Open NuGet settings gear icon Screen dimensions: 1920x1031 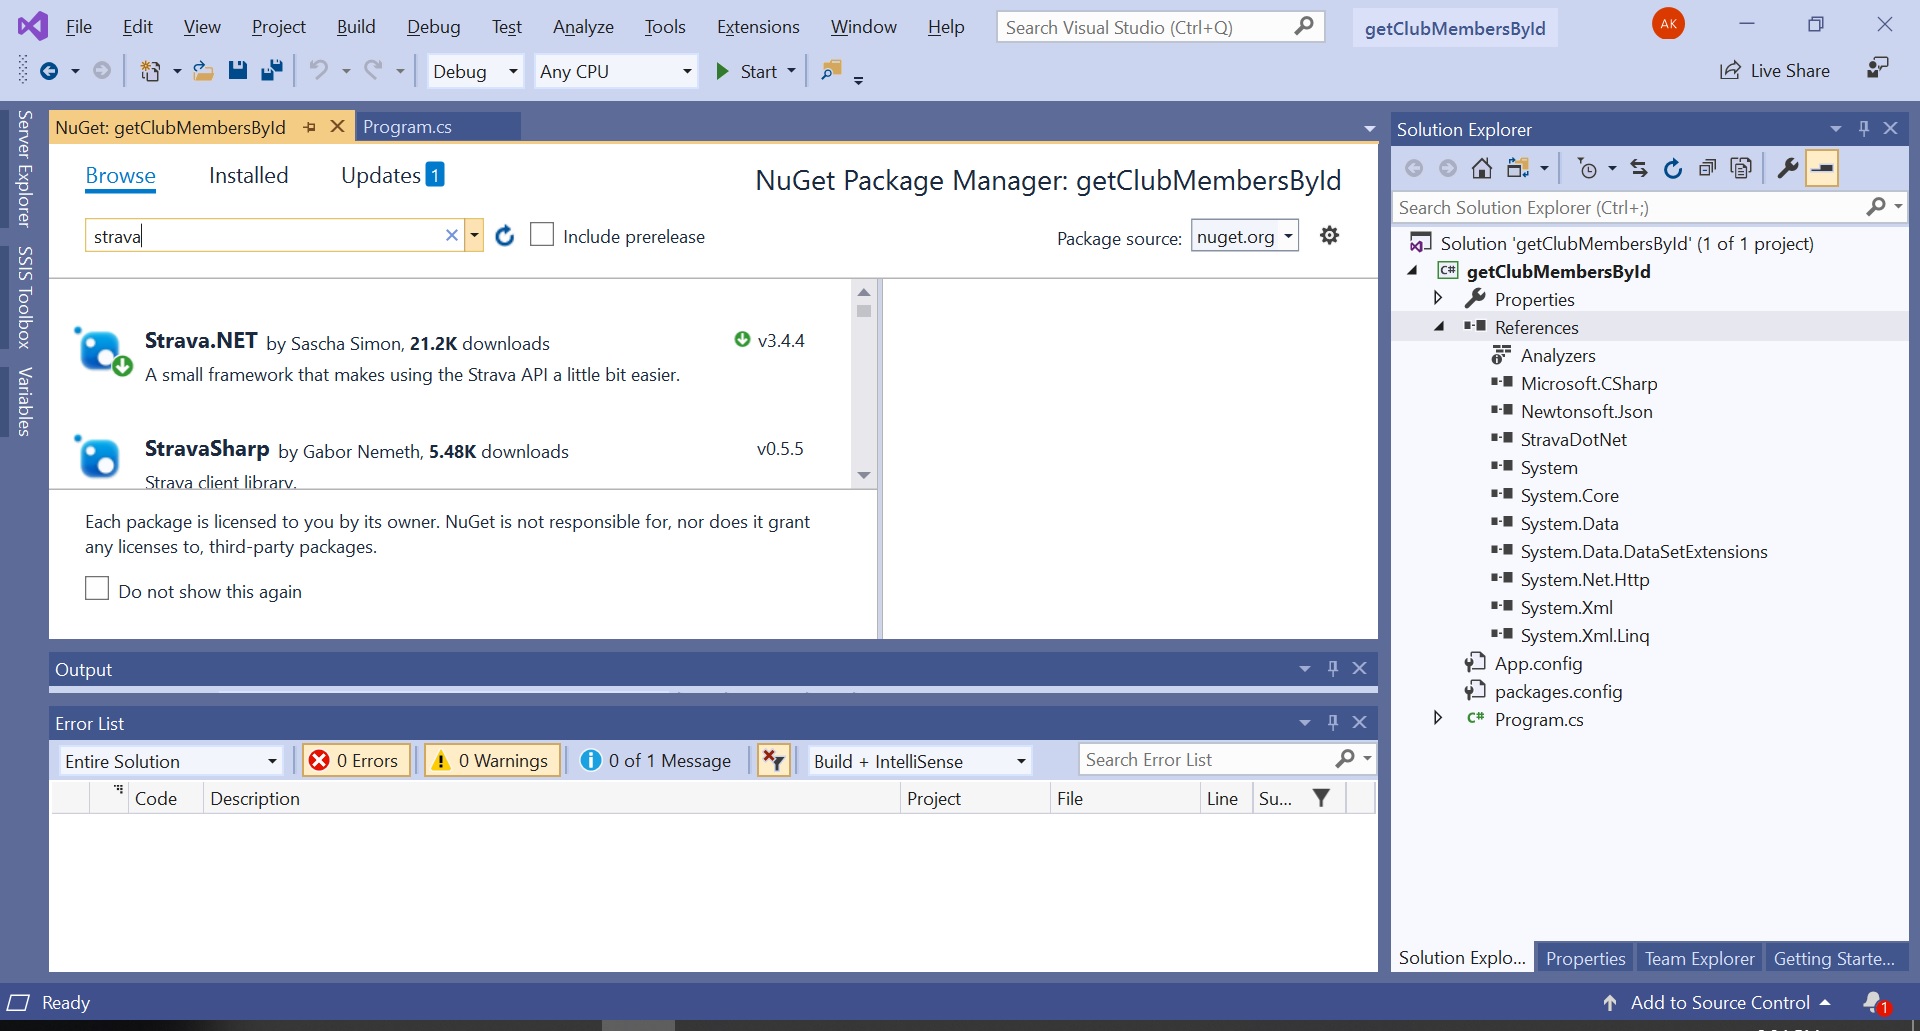(1329, 235)
